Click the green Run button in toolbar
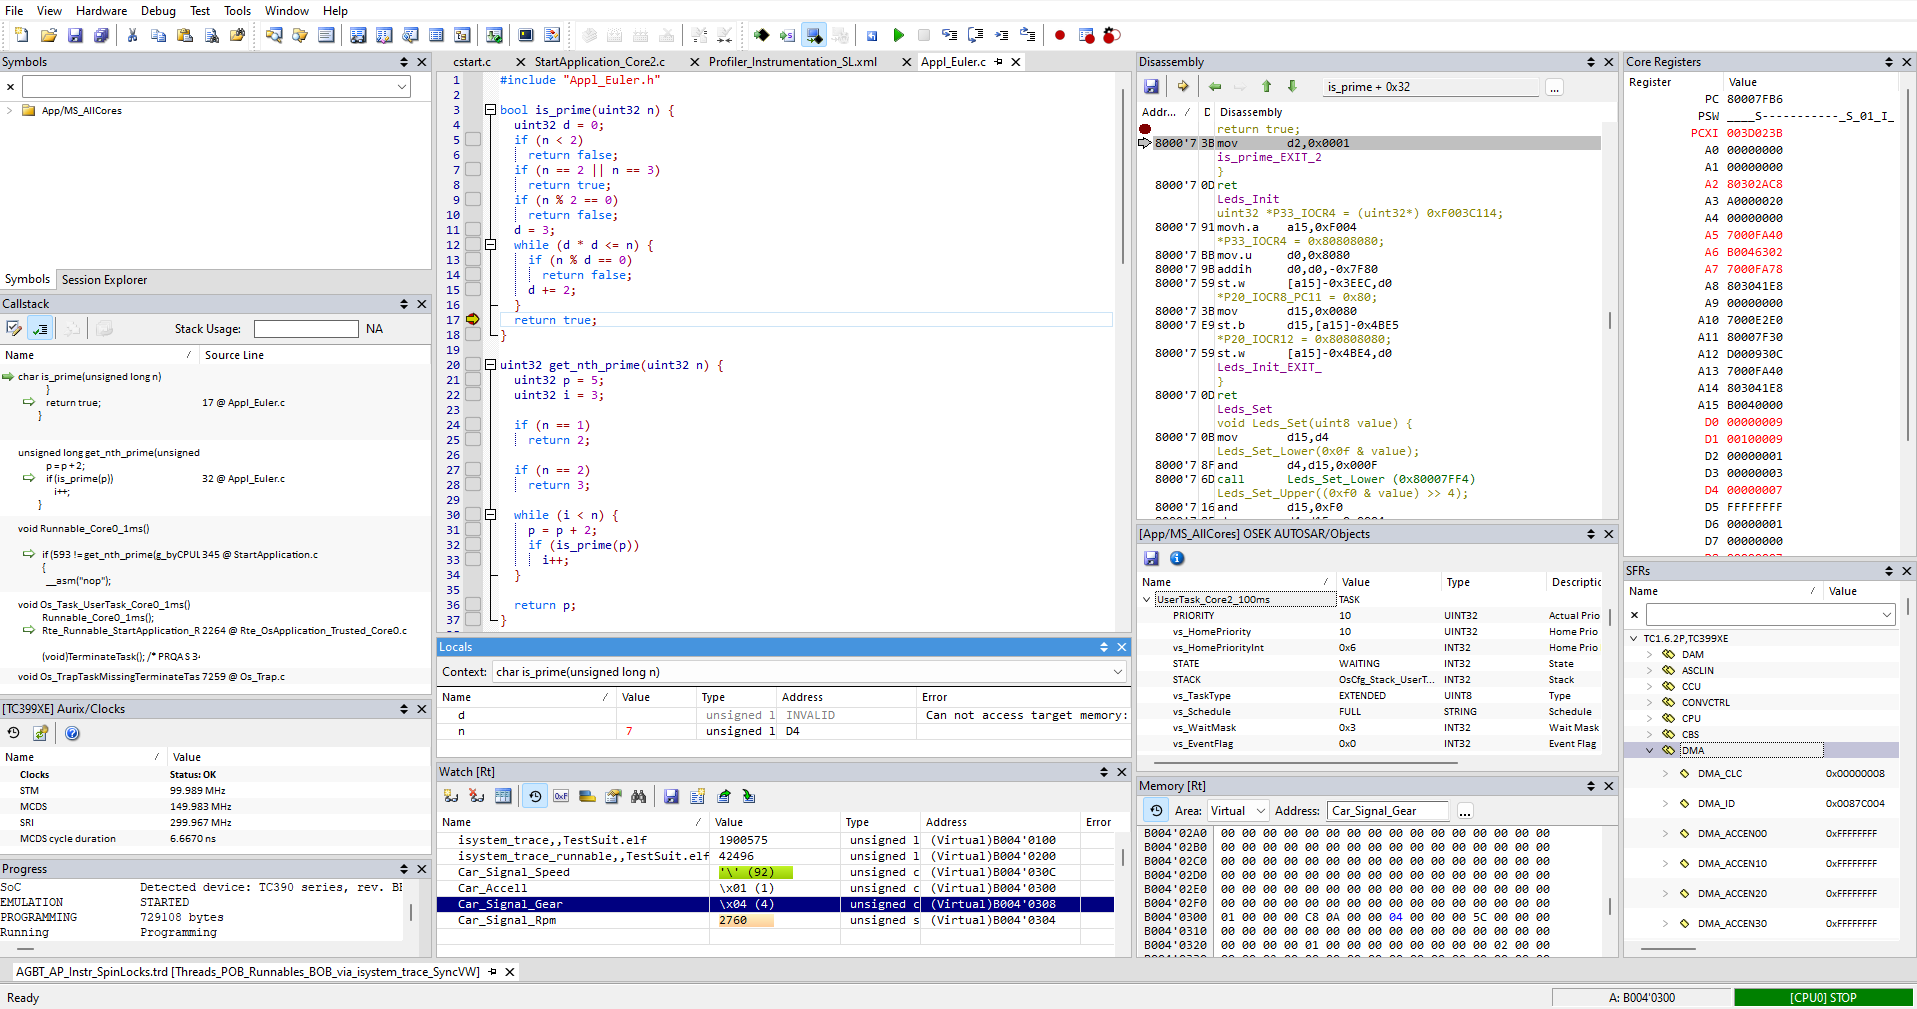Viewport: 1917px width, 1009px height. [x=898, y=35]
